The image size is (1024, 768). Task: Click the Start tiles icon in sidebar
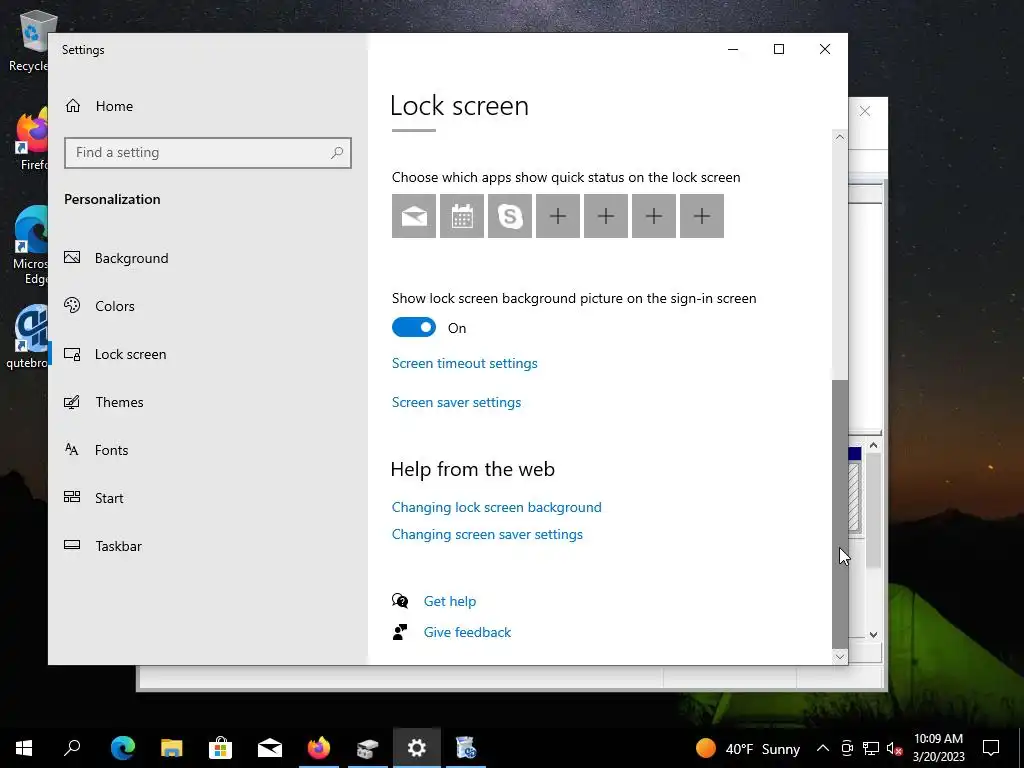tap(72, 497)
